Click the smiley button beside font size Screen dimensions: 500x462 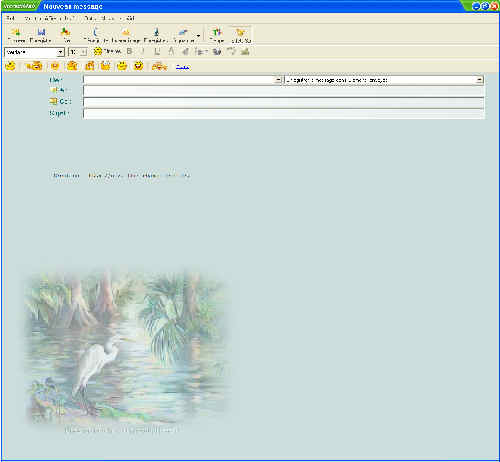click(x=98, y=51)
